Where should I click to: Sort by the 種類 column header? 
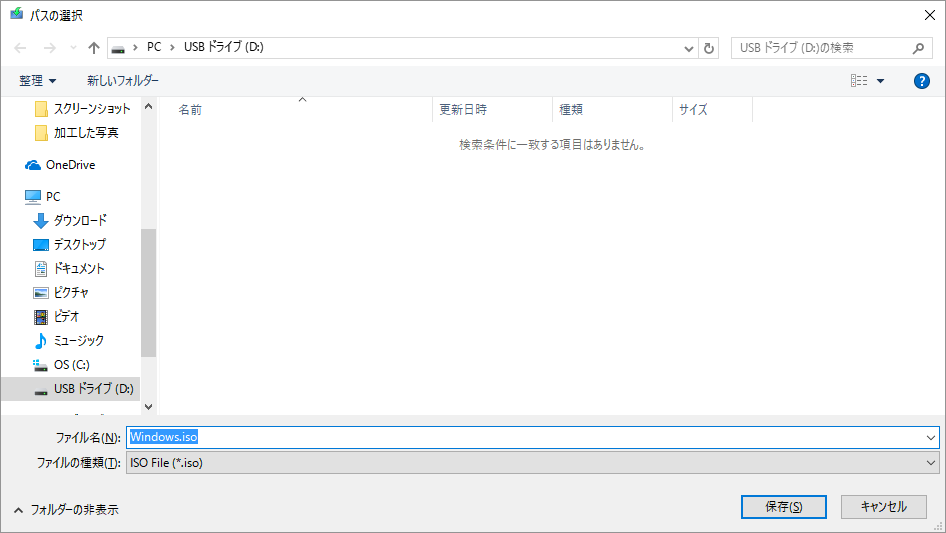612,110
